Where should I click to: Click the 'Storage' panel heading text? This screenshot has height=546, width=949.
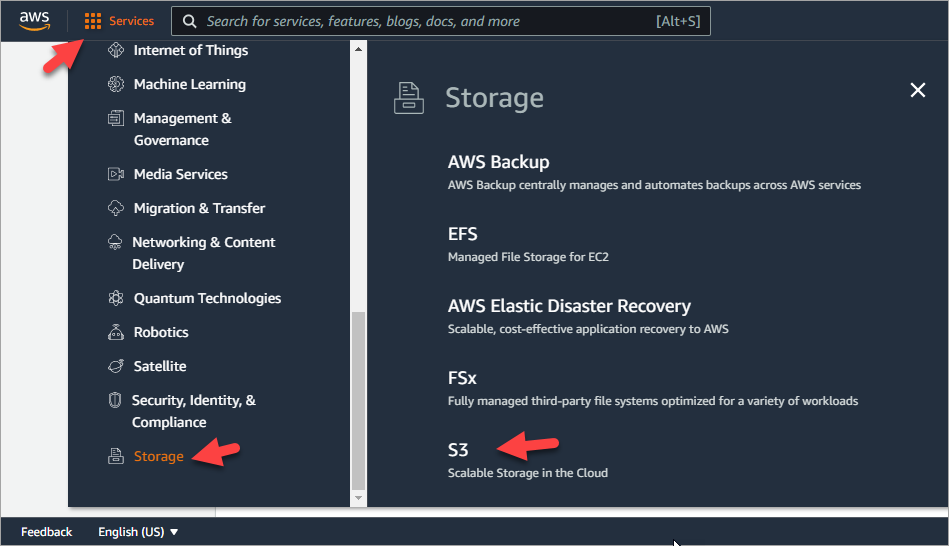494,98
